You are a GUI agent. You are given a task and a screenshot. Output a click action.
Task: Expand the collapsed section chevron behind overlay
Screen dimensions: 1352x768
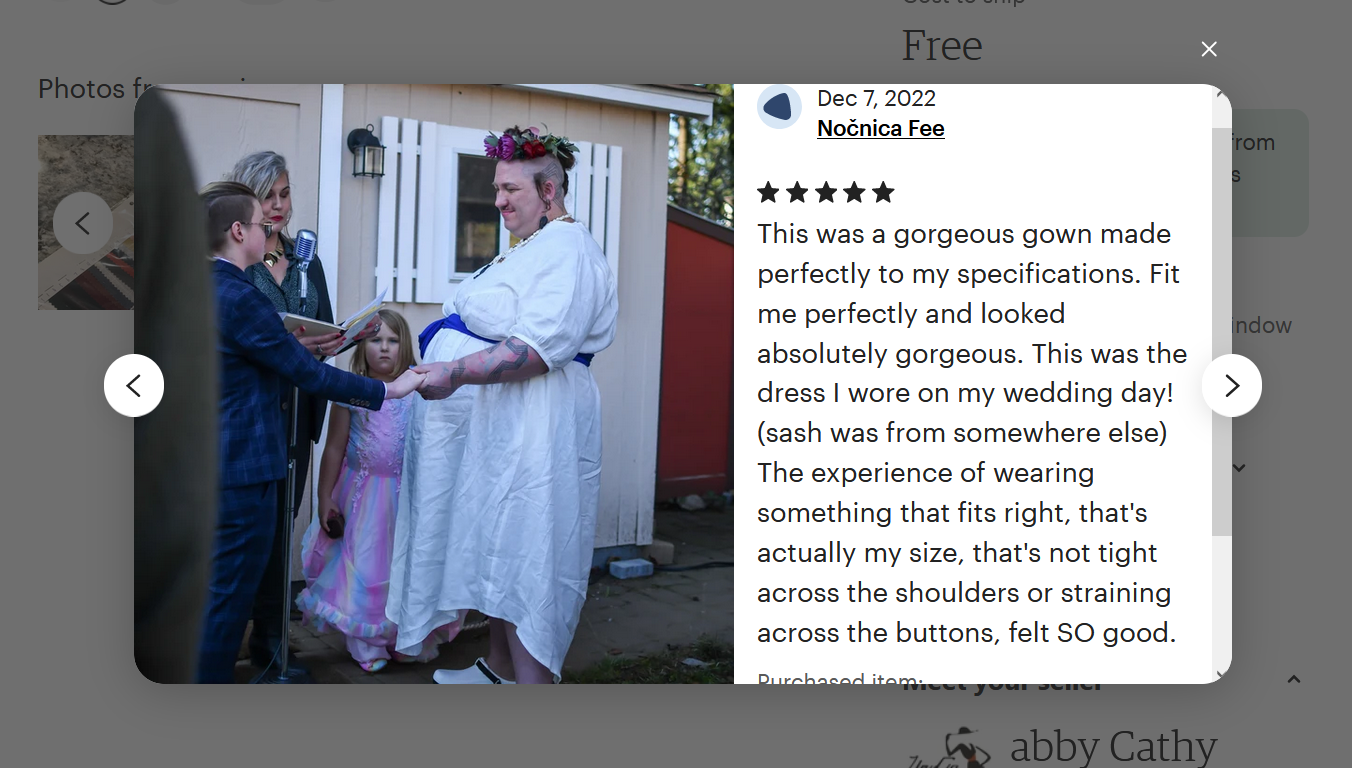pos(1240,468)
